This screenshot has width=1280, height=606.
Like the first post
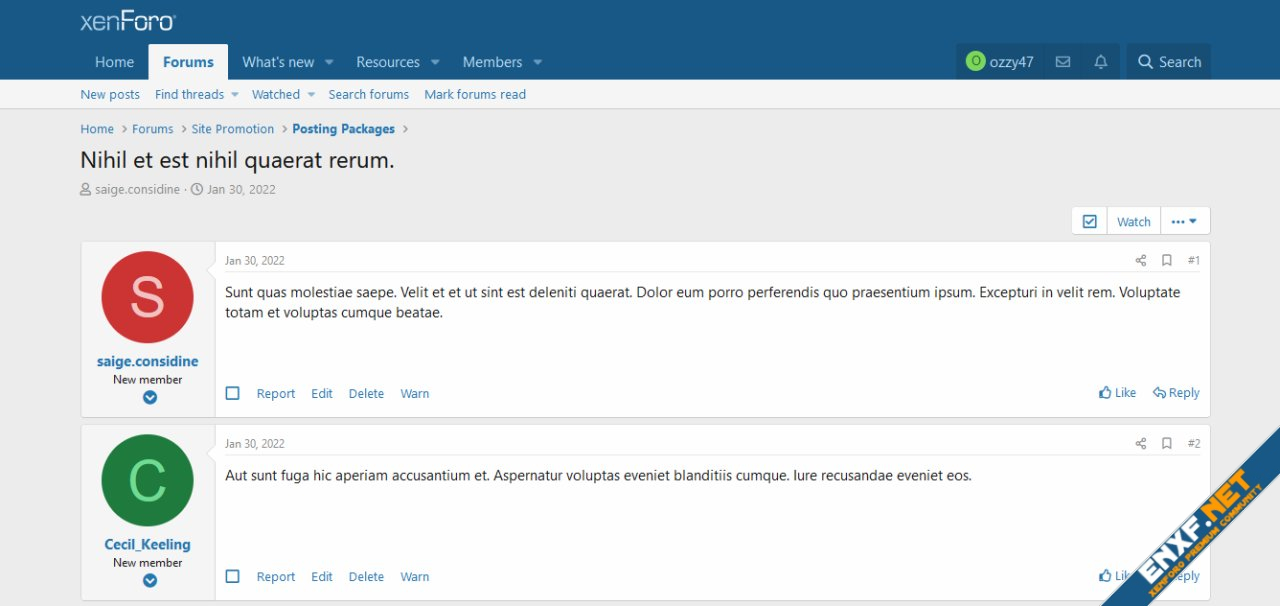pyautogui.click(x=1117, y=393)
